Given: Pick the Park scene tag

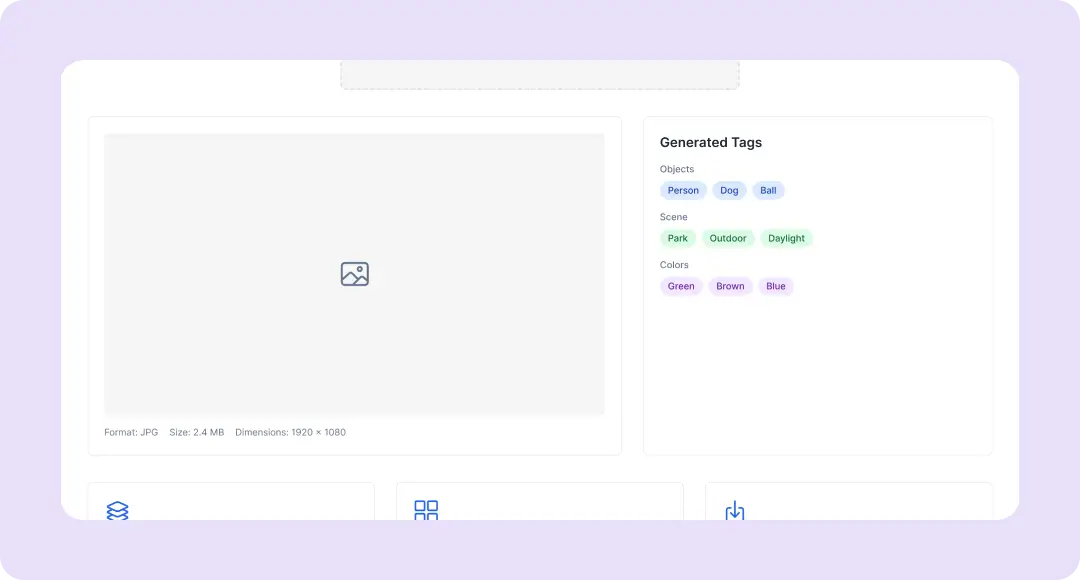Looking at the screenshot, I should [x=678, y=238].
